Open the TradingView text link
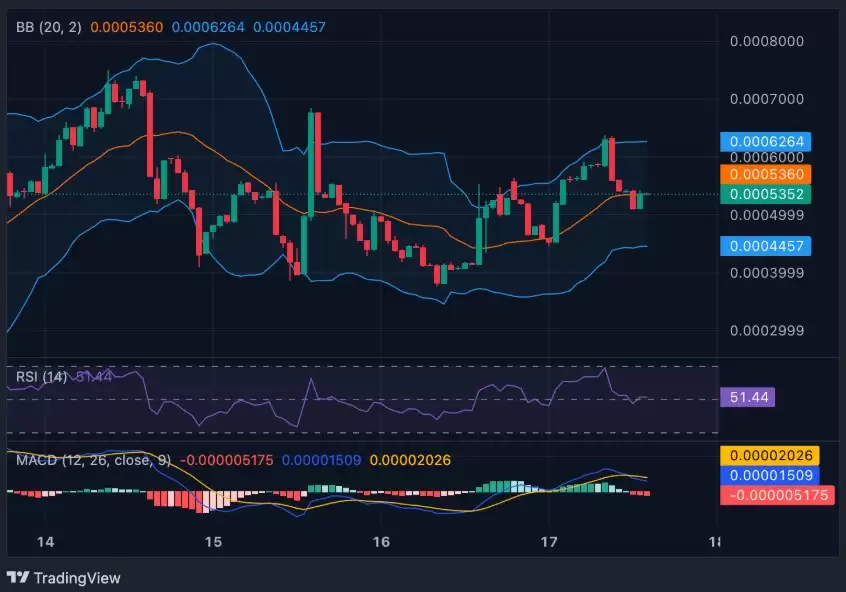Screen dimensions: 846x592 click(x=77, y=578)
